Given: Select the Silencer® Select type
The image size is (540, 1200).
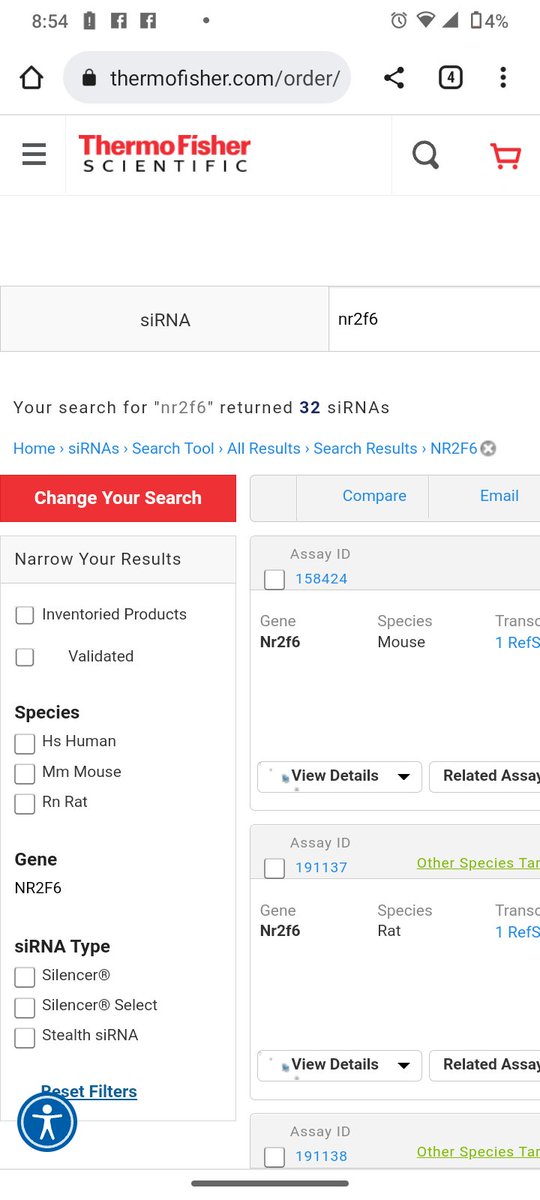Looking at the screenshot, I should click(x=25, y=1006).
